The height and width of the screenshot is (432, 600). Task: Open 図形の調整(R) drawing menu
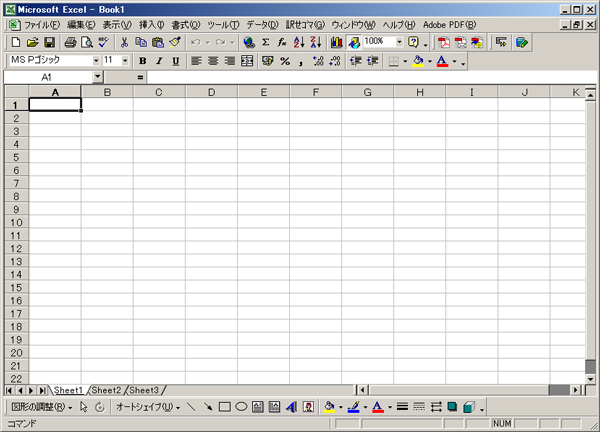(x=41, y=407)
